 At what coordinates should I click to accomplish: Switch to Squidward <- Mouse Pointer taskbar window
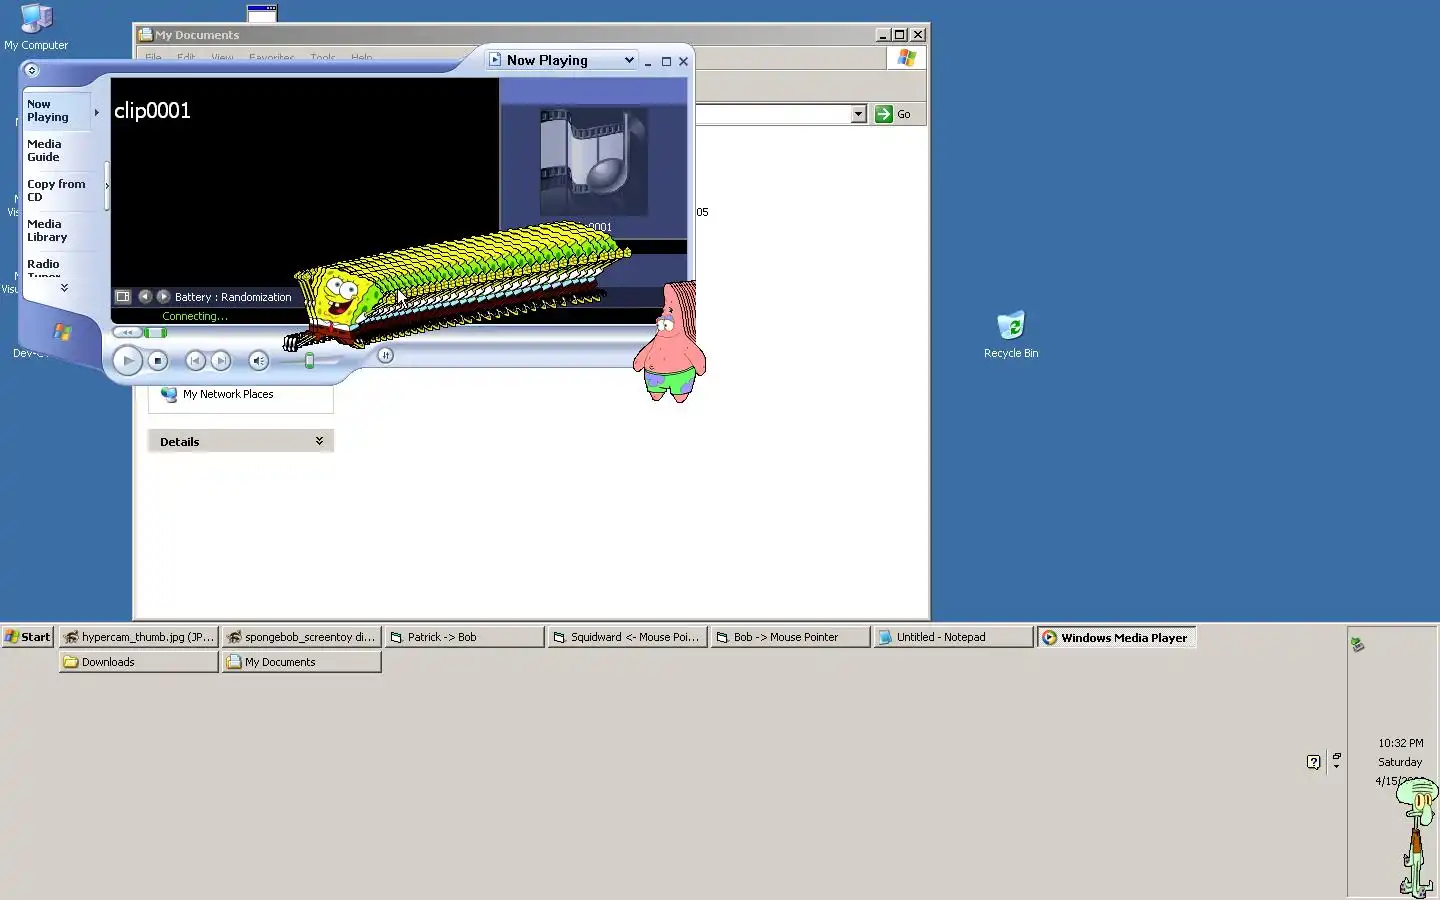(627, 637)
